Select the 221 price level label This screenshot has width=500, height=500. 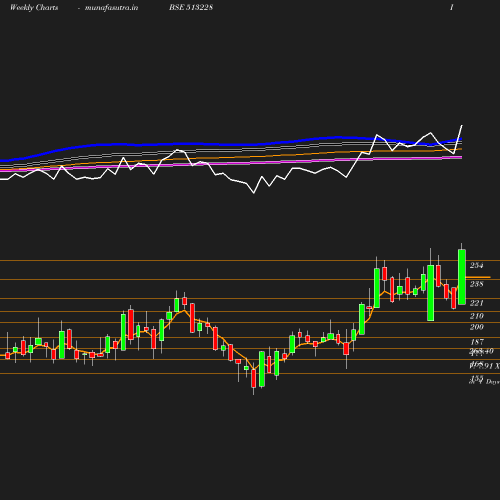pyautogui.click(x=476, y=303)
